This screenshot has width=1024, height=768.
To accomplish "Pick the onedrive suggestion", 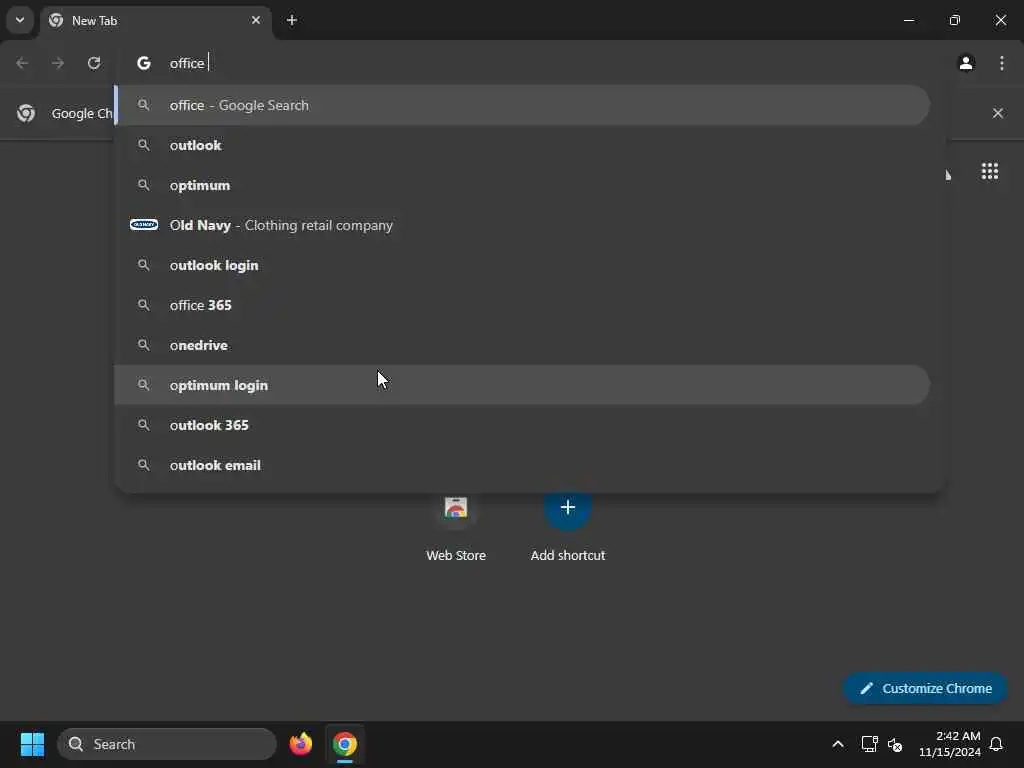I will click(522, 345).
